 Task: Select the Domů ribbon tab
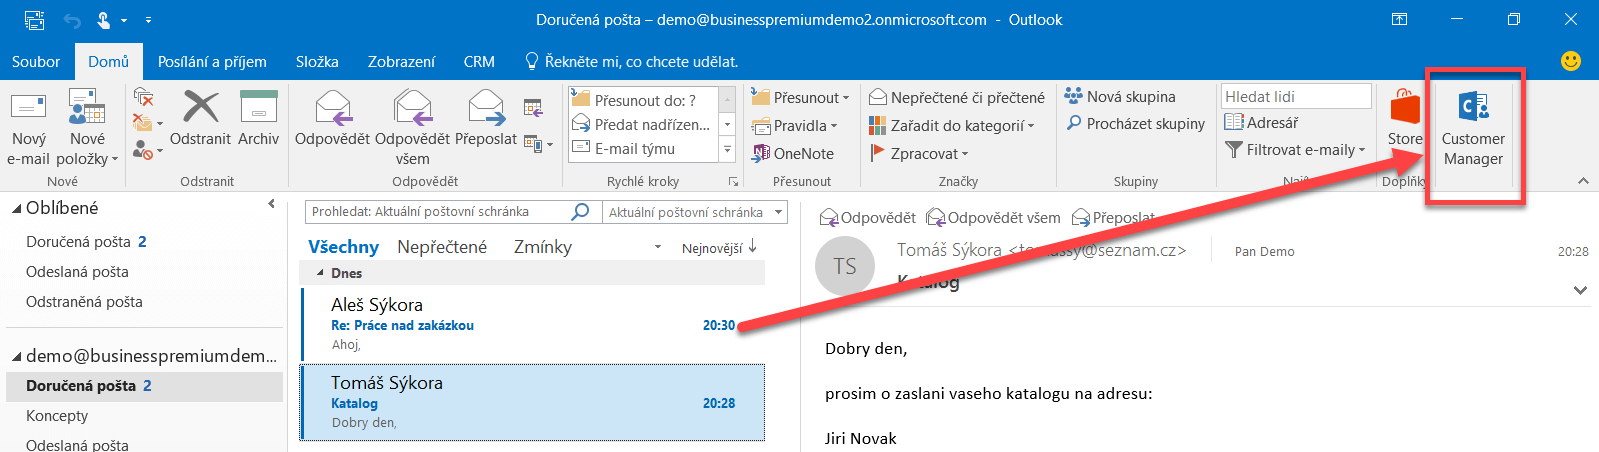(108, 61)
